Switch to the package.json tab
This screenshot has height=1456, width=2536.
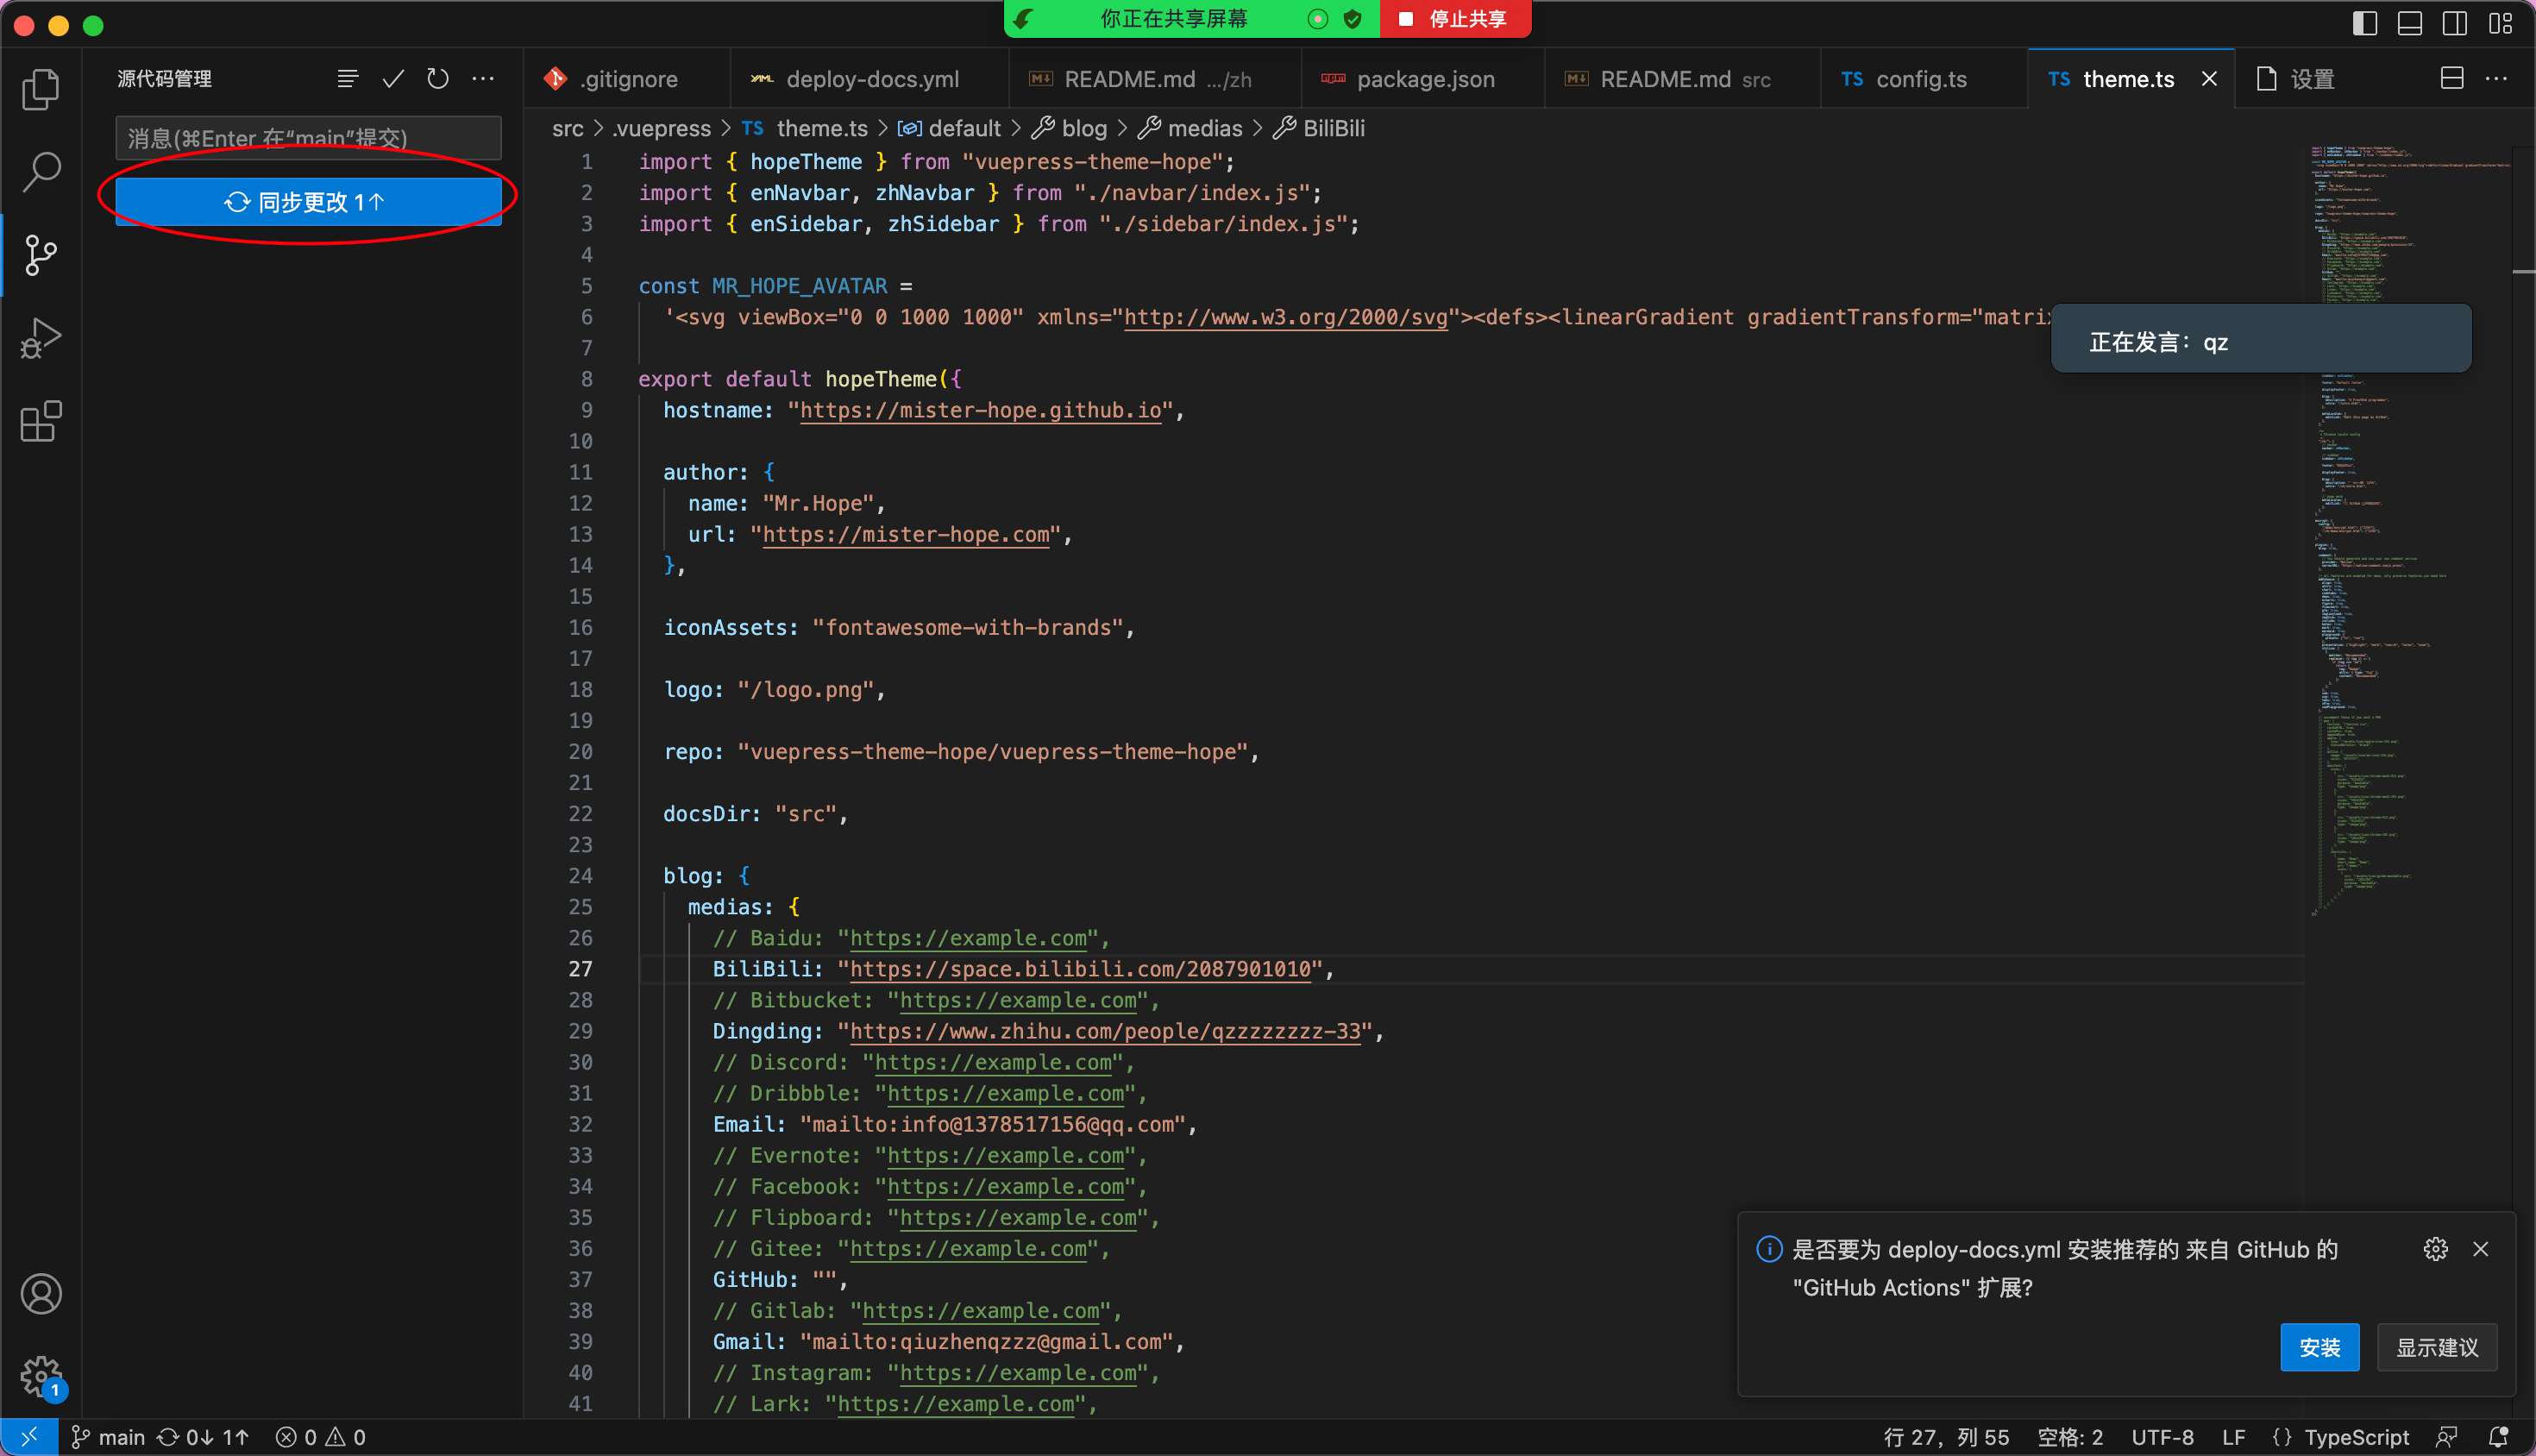(1422, 79)
